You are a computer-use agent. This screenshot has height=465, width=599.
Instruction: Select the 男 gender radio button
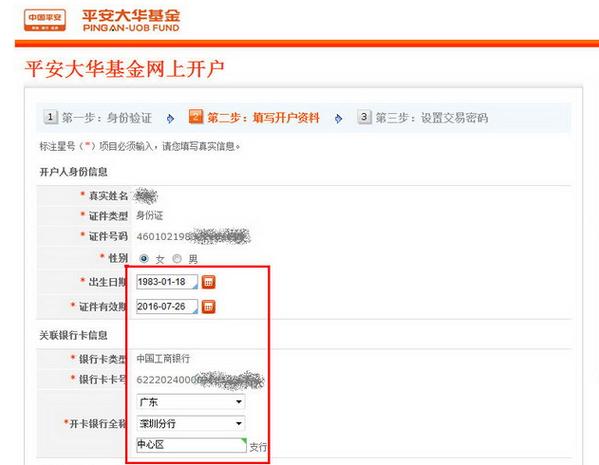click(176, 259)
